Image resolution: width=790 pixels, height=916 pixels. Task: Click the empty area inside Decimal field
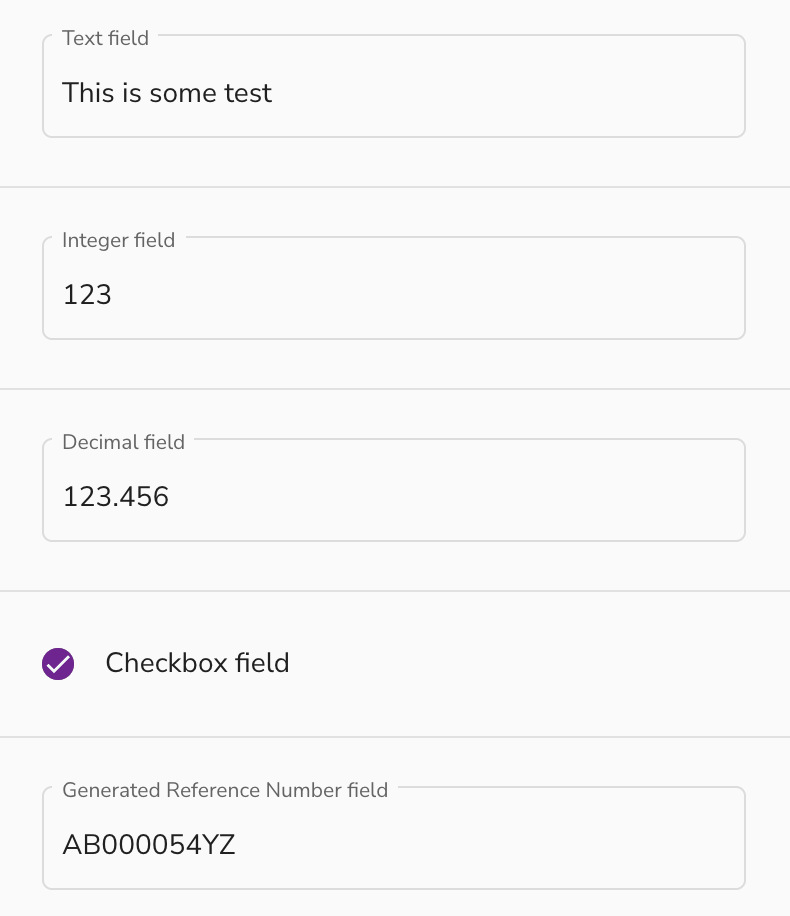(456, 497)
